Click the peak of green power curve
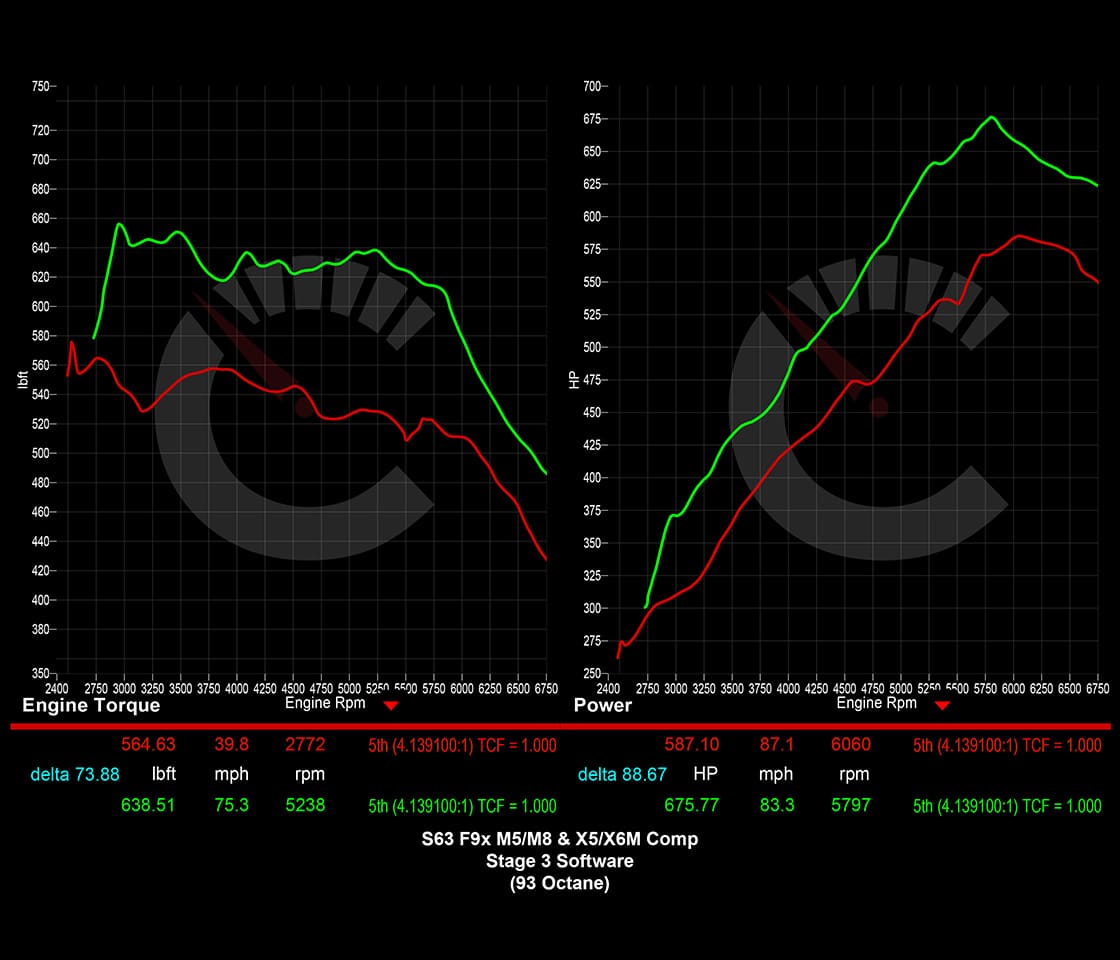Viewport: 1120px width, 960px height. click(991, 117)
